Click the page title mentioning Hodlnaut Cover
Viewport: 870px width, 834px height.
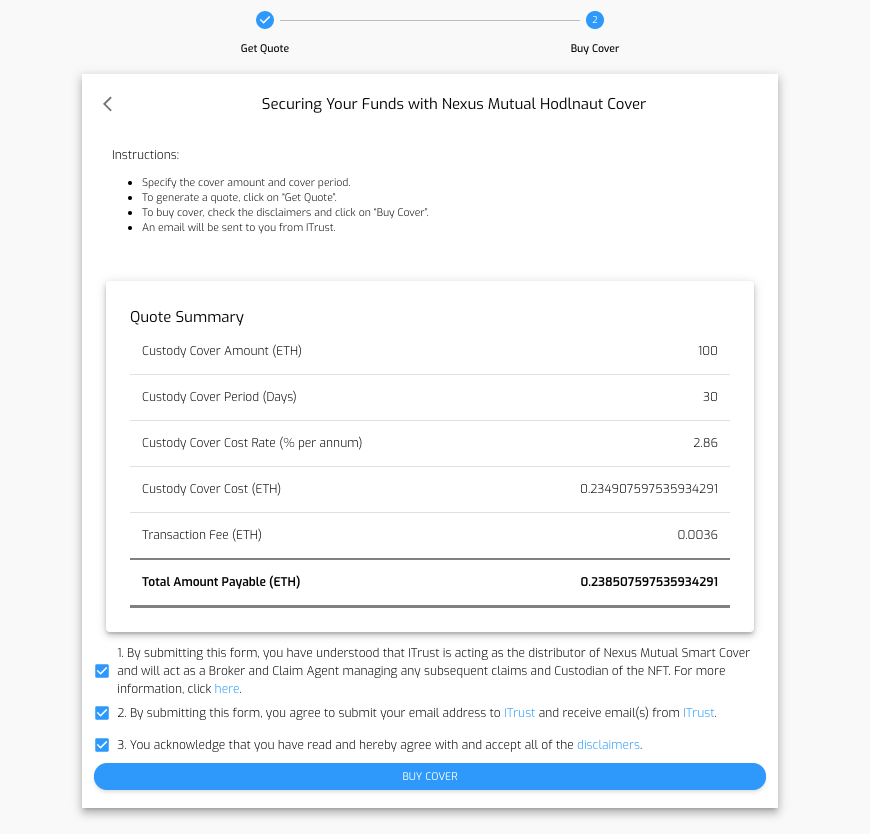tap(454, 104)
